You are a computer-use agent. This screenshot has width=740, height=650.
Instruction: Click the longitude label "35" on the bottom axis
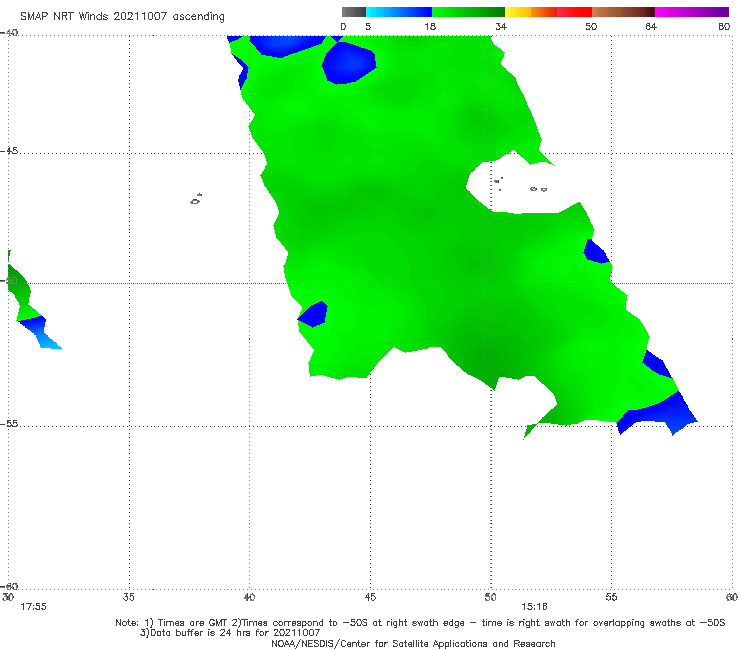coord(129,597)
